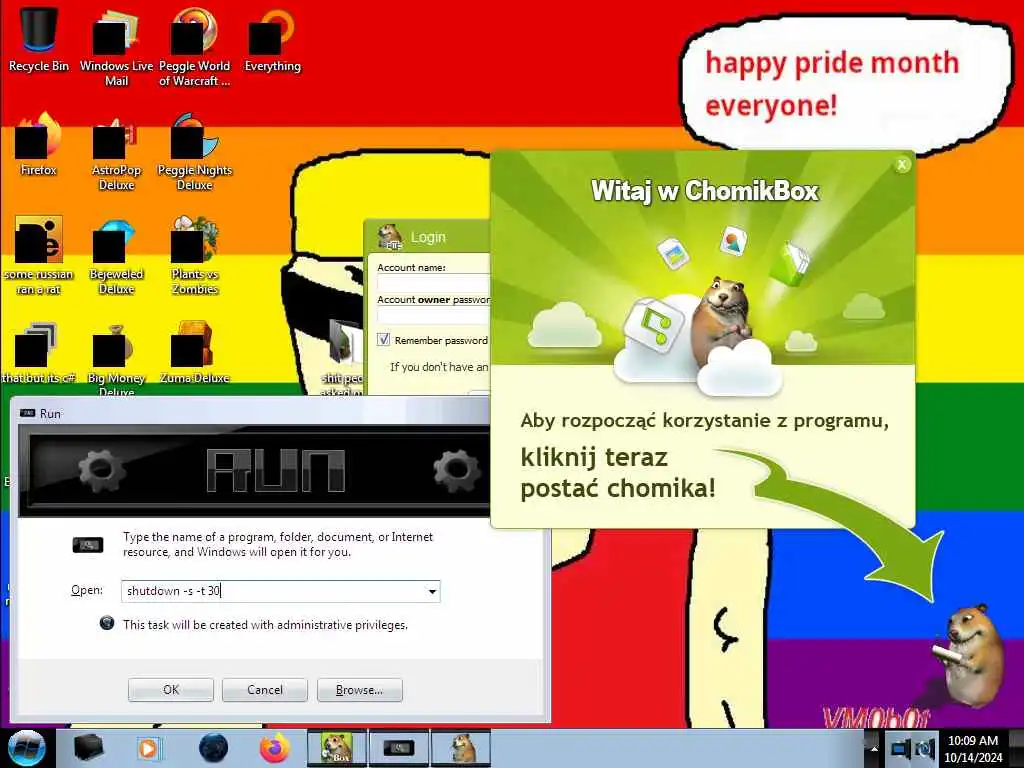Open Bejeweled Deluxe desktop icon

coord(116,255)
